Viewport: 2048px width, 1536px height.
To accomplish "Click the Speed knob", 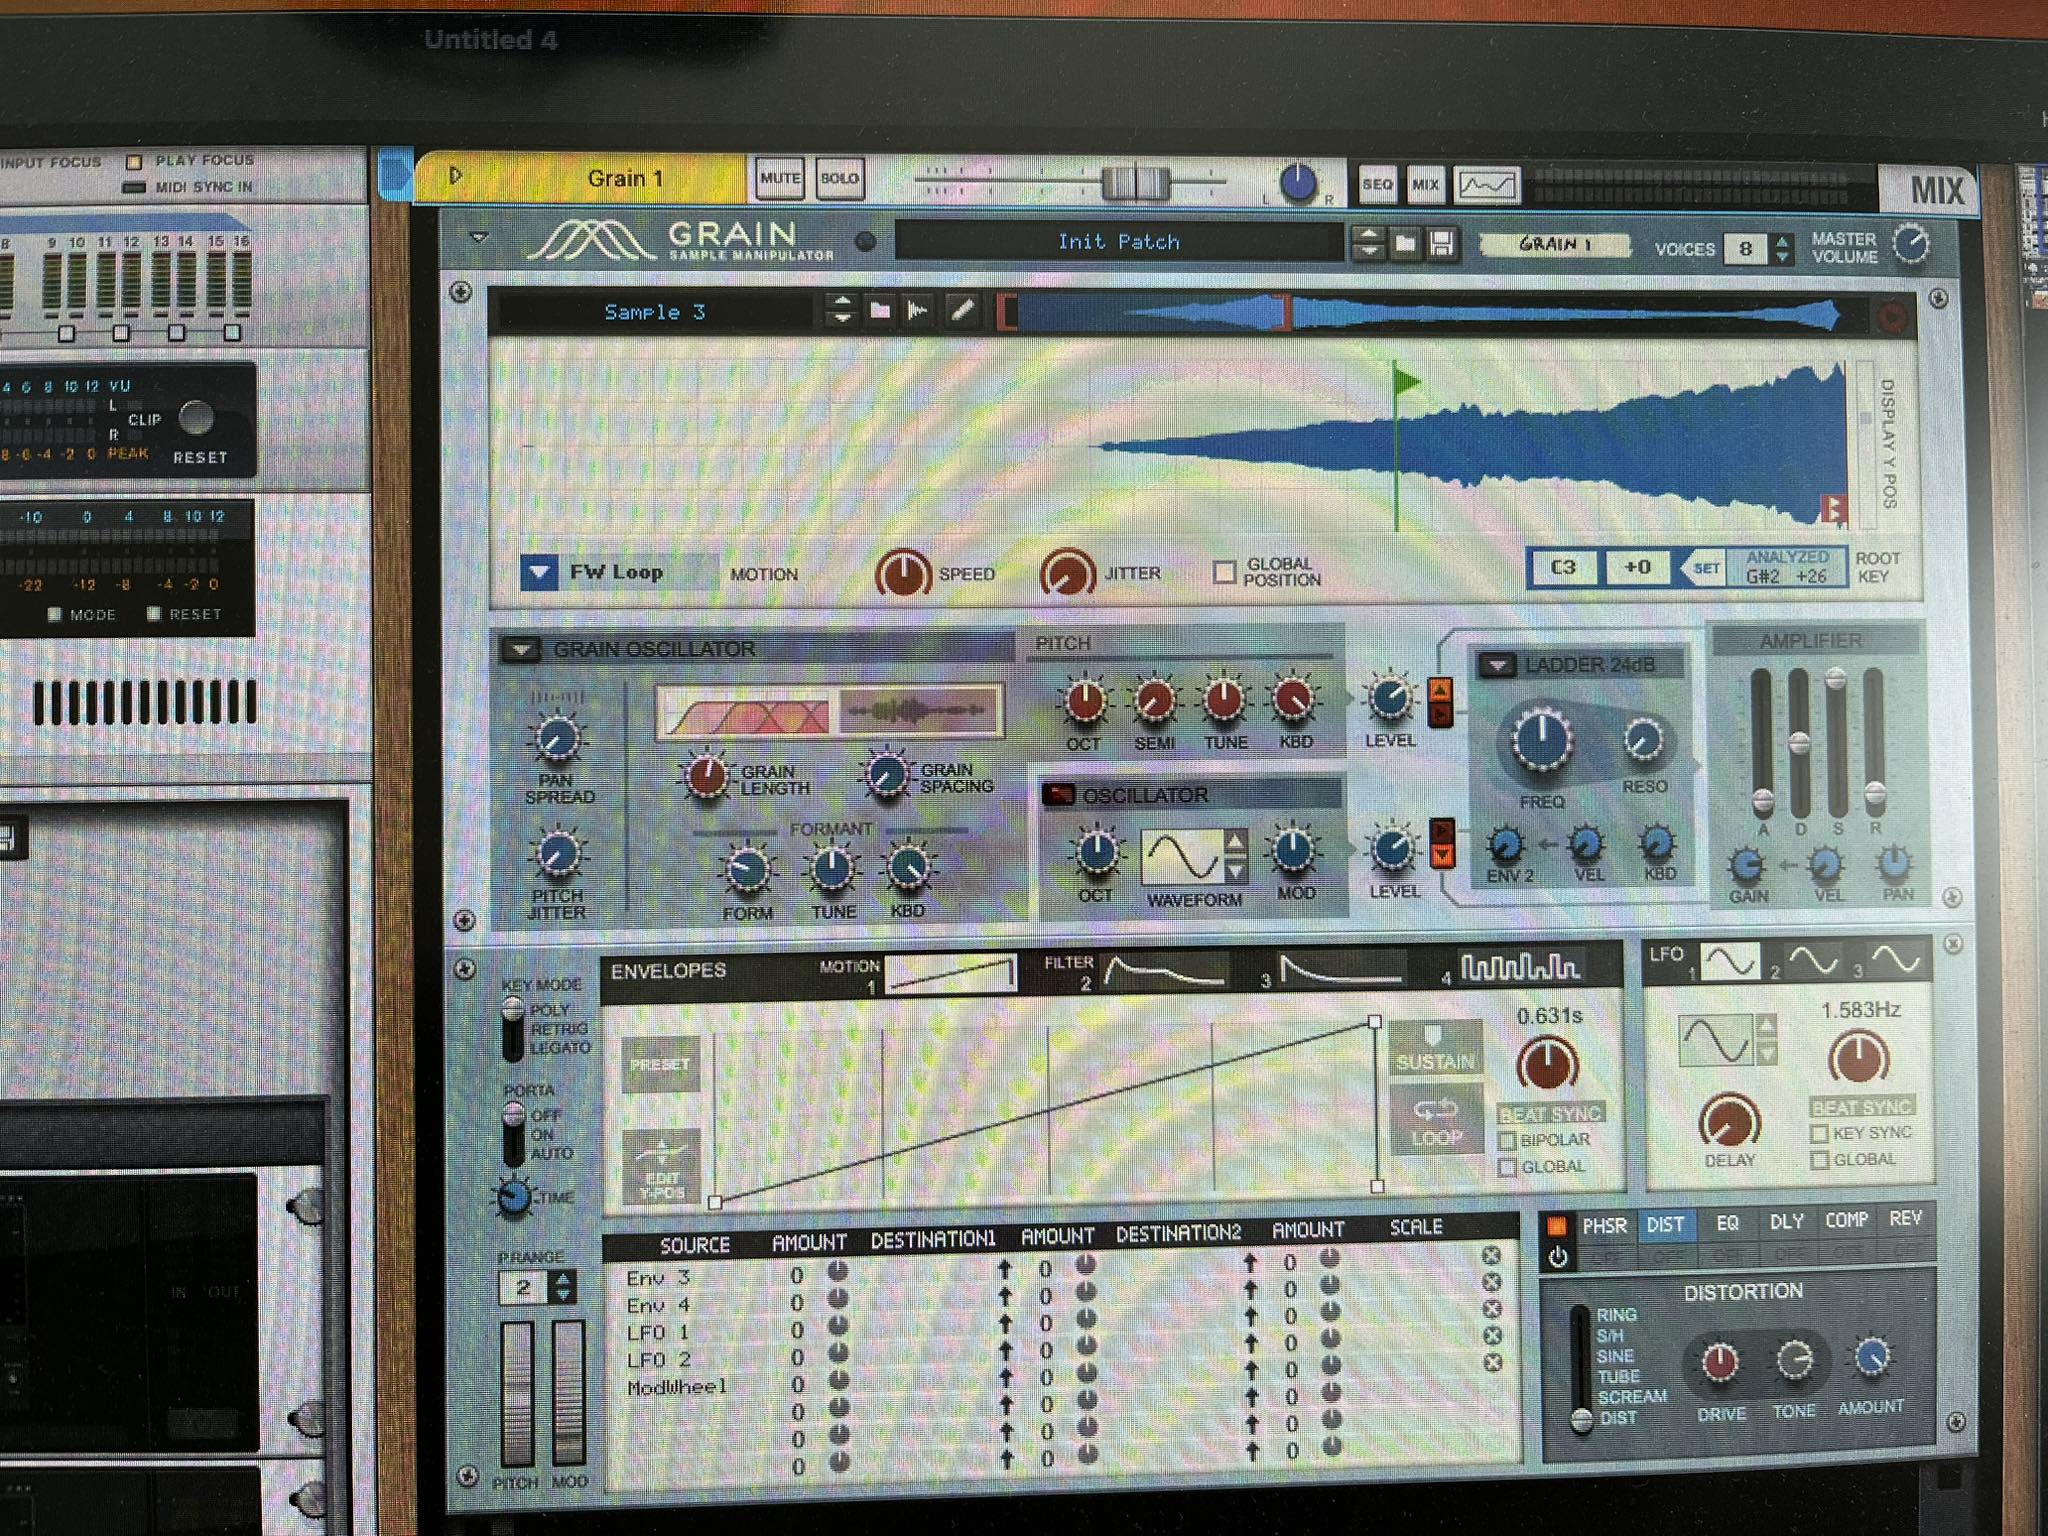I will (903, 574).
